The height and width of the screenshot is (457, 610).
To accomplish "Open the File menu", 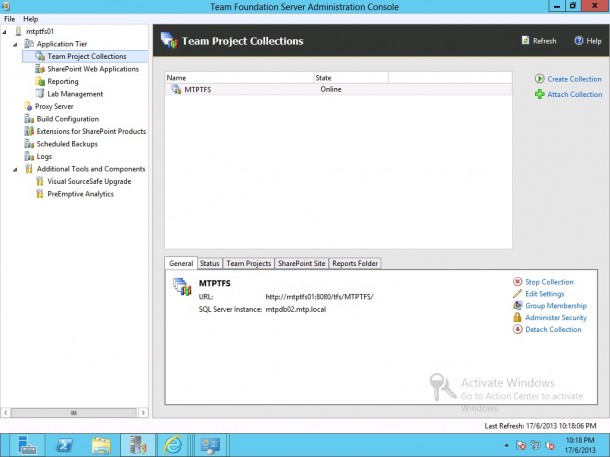I will (x=9, y=19).
